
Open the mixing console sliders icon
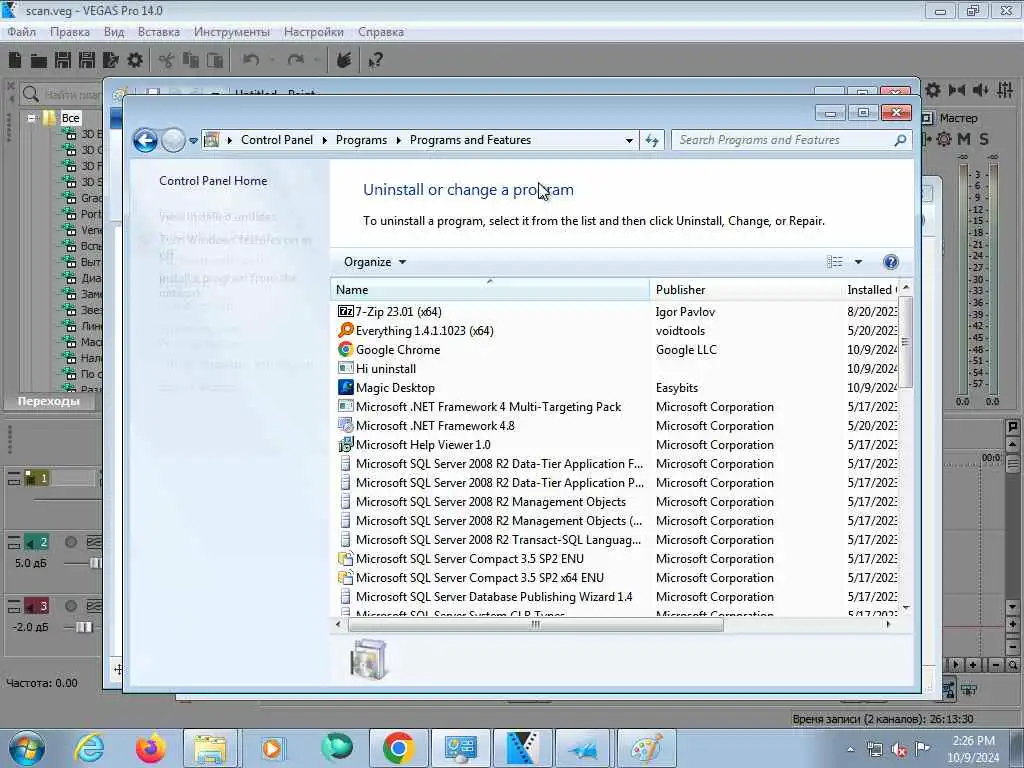tap(1005, 90)
